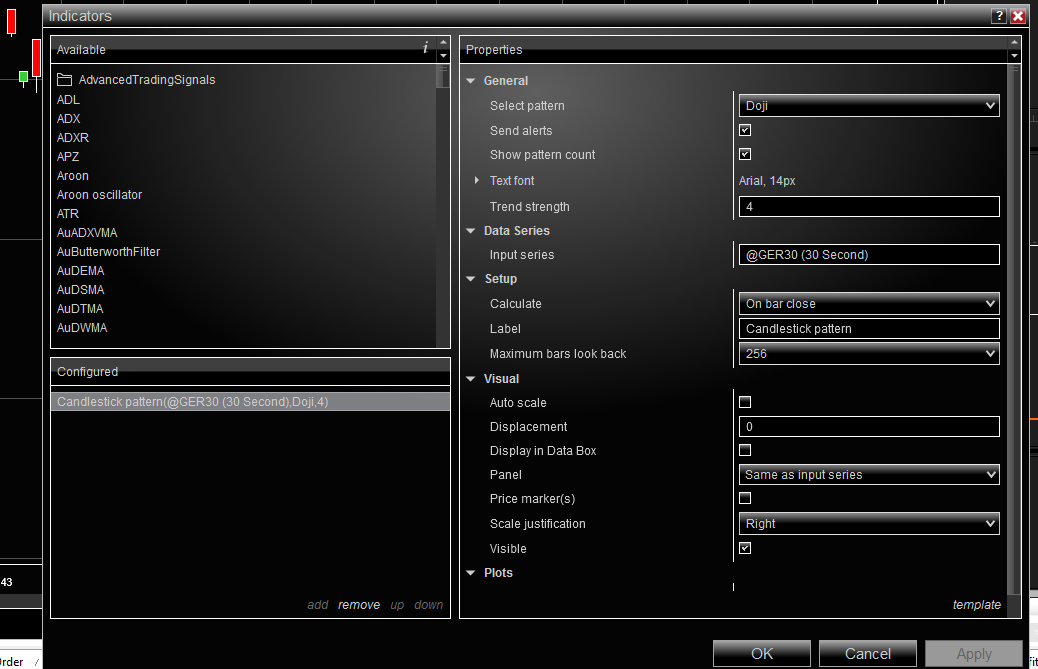
Task: Select AuDEMA in Available list
Action: (x=80, y=271)
